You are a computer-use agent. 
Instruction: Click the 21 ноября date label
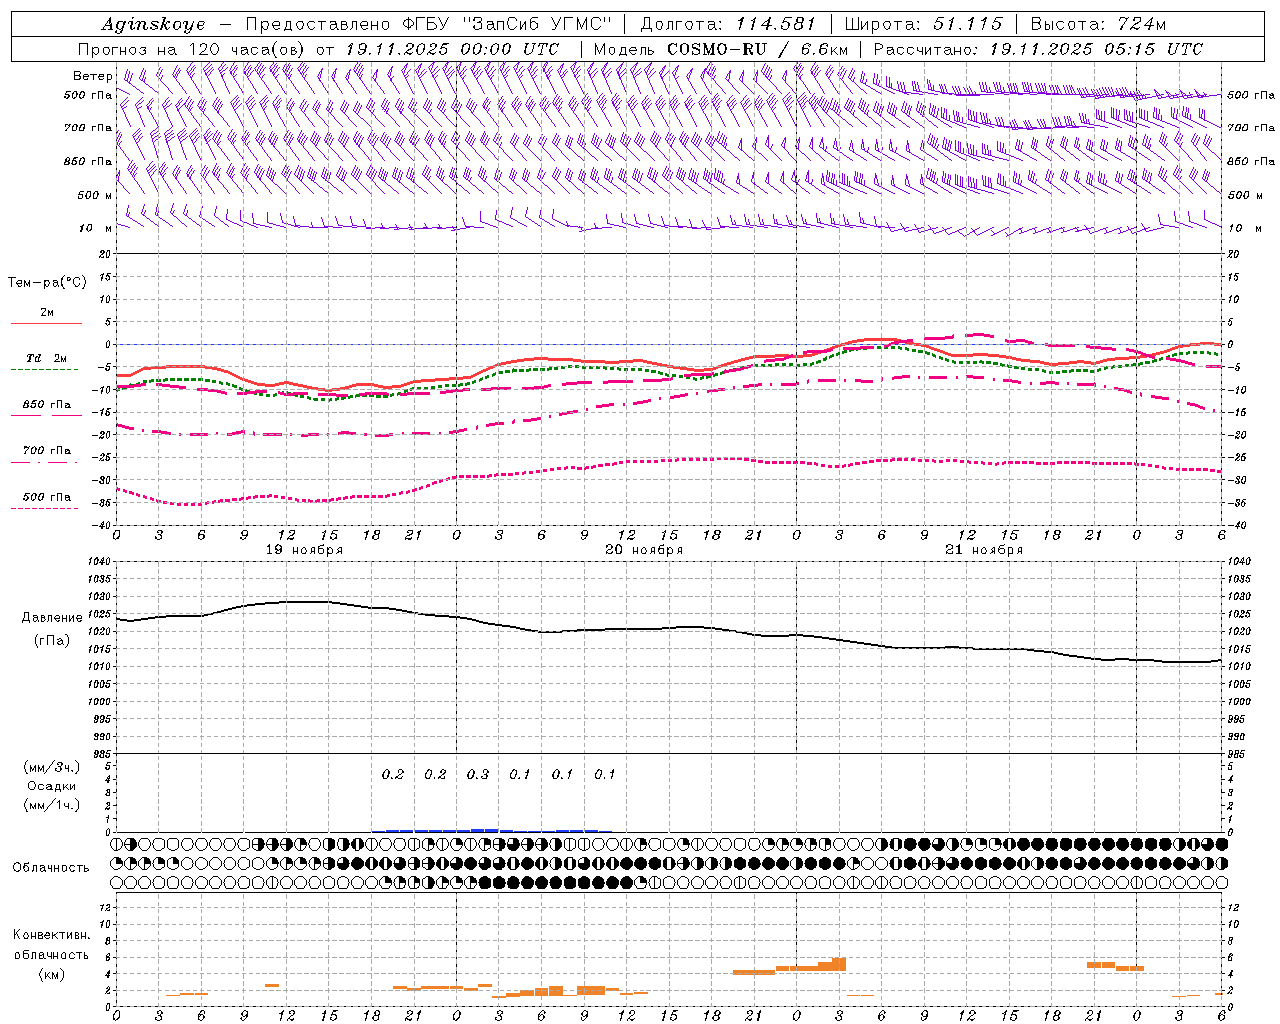[x=984, y=549]
